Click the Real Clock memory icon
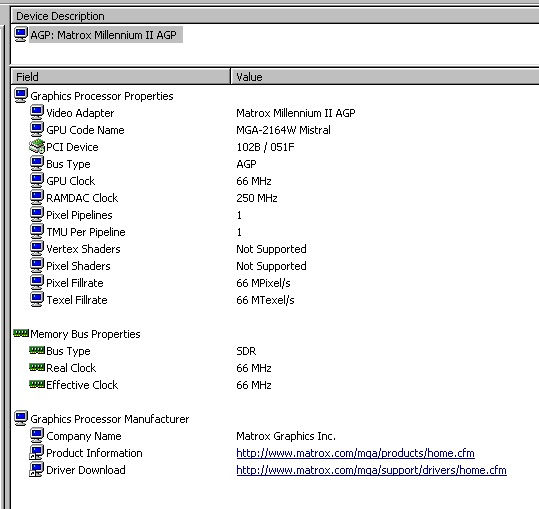The image size is (539, 509). pyautogui.click(x=37, y=367)
